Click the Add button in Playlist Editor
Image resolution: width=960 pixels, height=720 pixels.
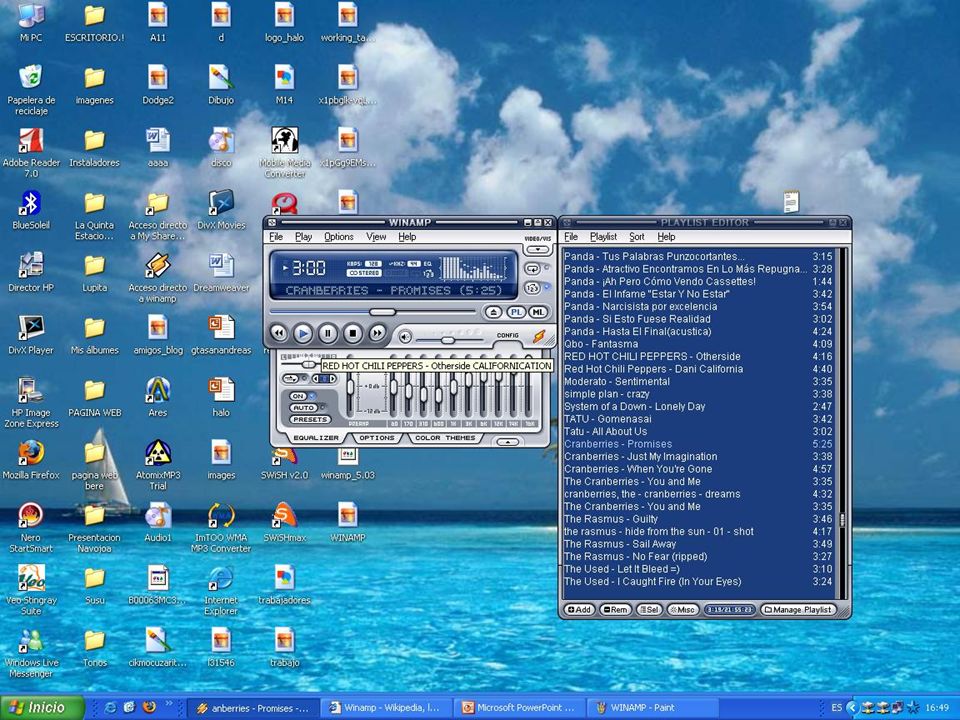click(579, 610)
